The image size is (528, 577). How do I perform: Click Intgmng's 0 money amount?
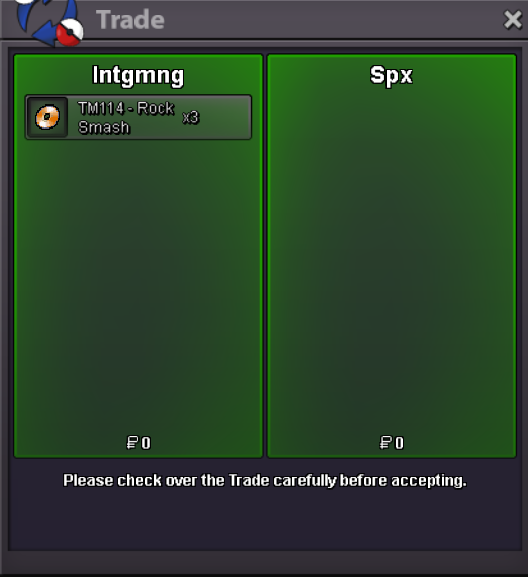146,443
